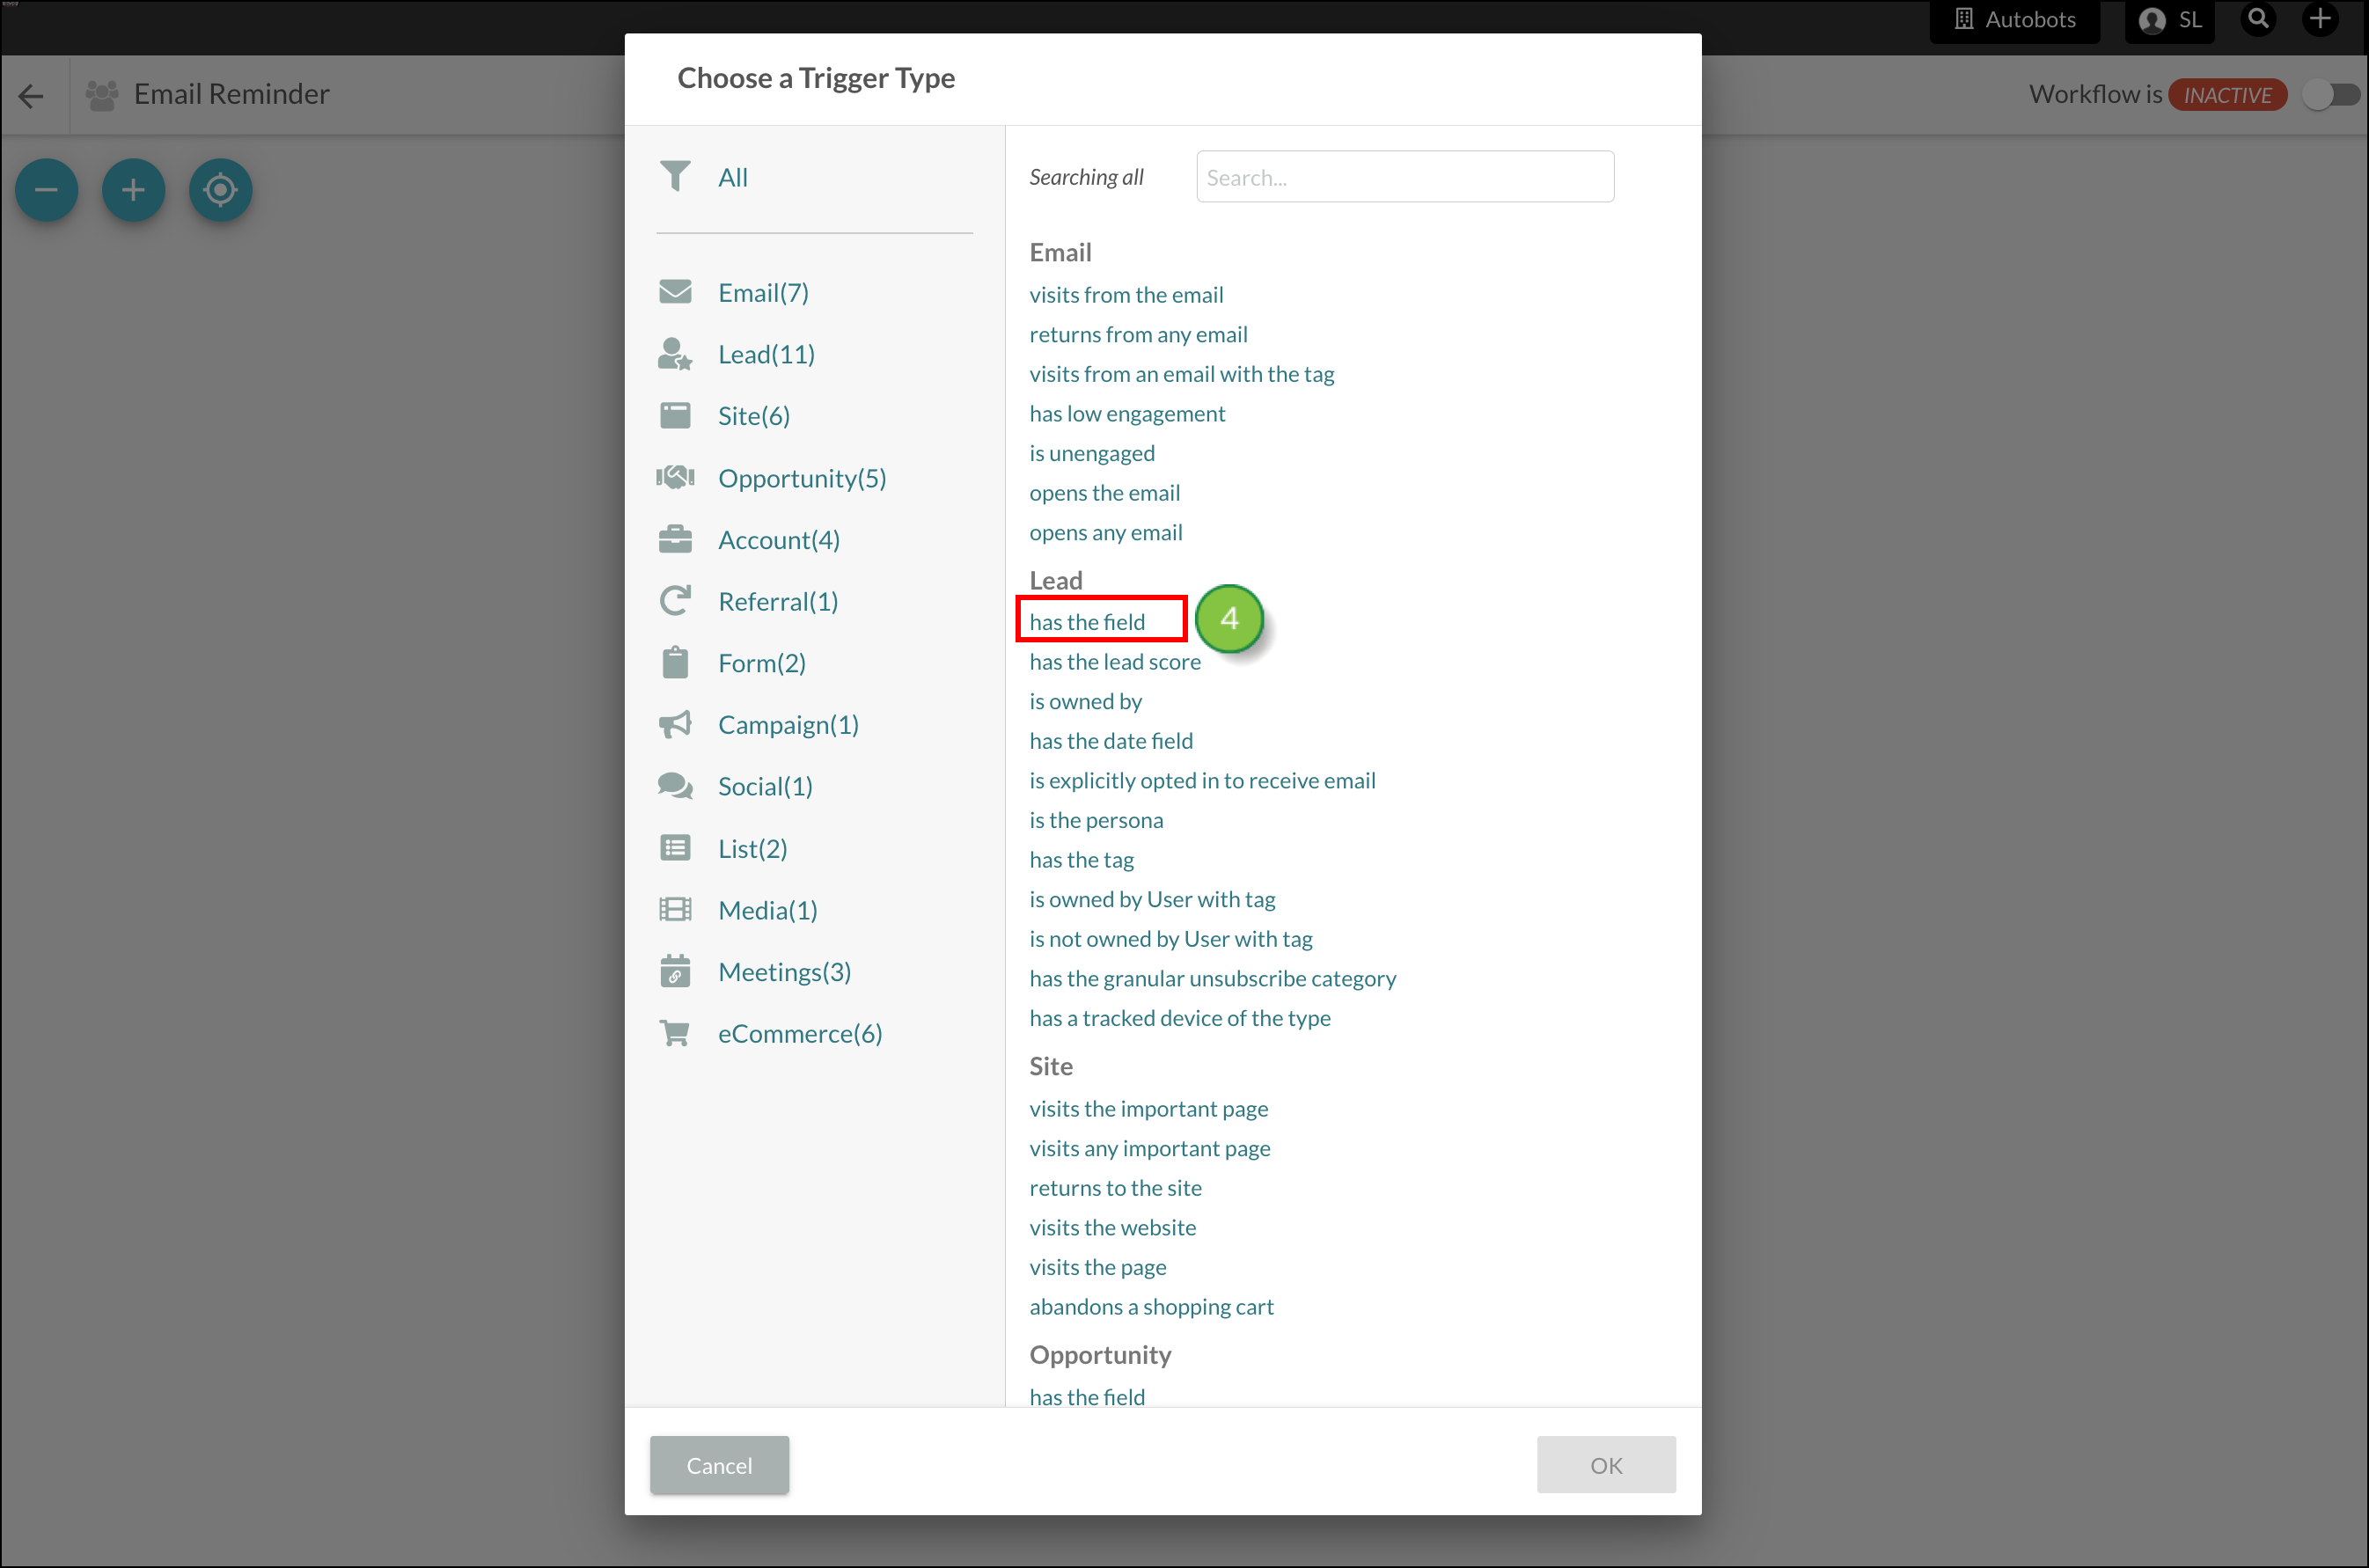Select the Lead(11) category
Screen dimensions: 2369x1568
(766, 353)
